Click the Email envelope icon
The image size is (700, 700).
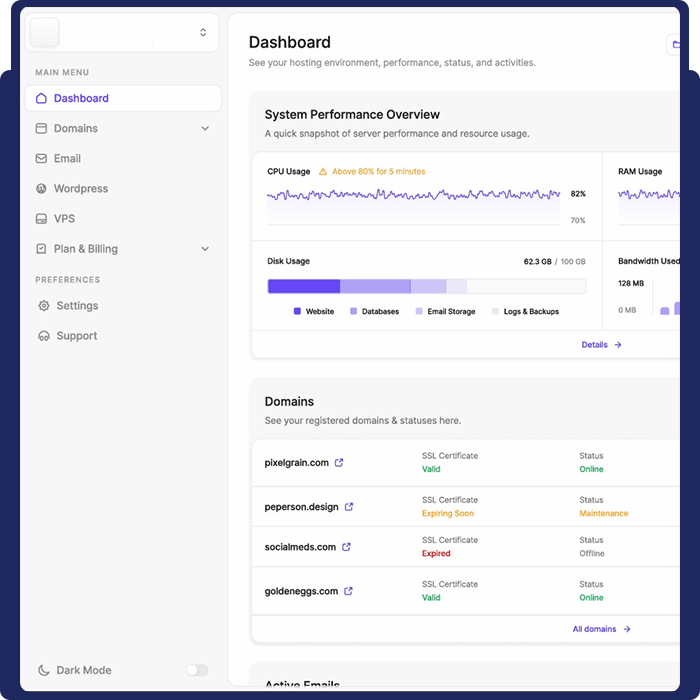[41, 158]
